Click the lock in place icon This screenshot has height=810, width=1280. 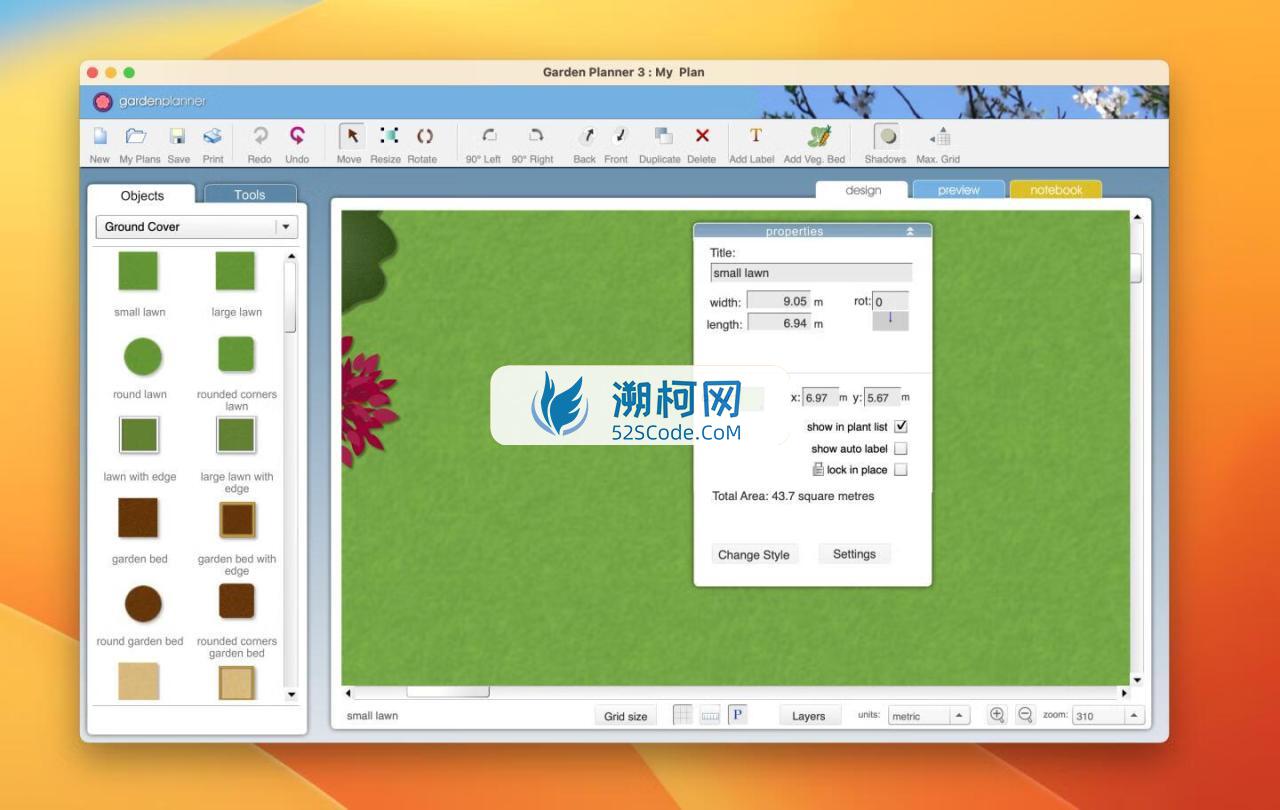pyautogui.click(x=818, y=469)
